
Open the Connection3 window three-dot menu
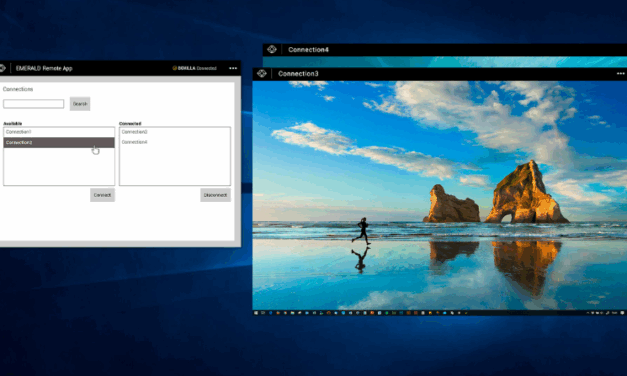(x=621, y=74)
